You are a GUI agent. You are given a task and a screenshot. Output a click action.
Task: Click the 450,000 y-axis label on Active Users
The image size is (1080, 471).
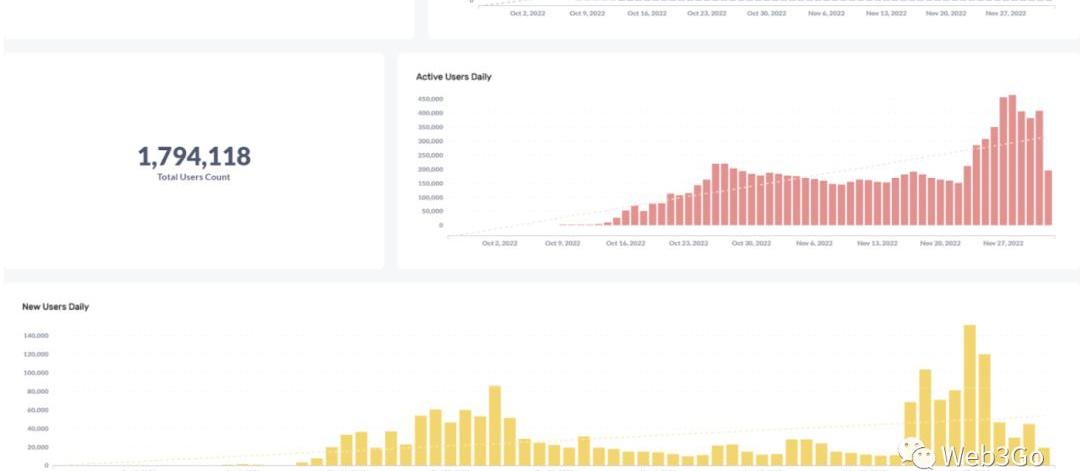(430, 99)
